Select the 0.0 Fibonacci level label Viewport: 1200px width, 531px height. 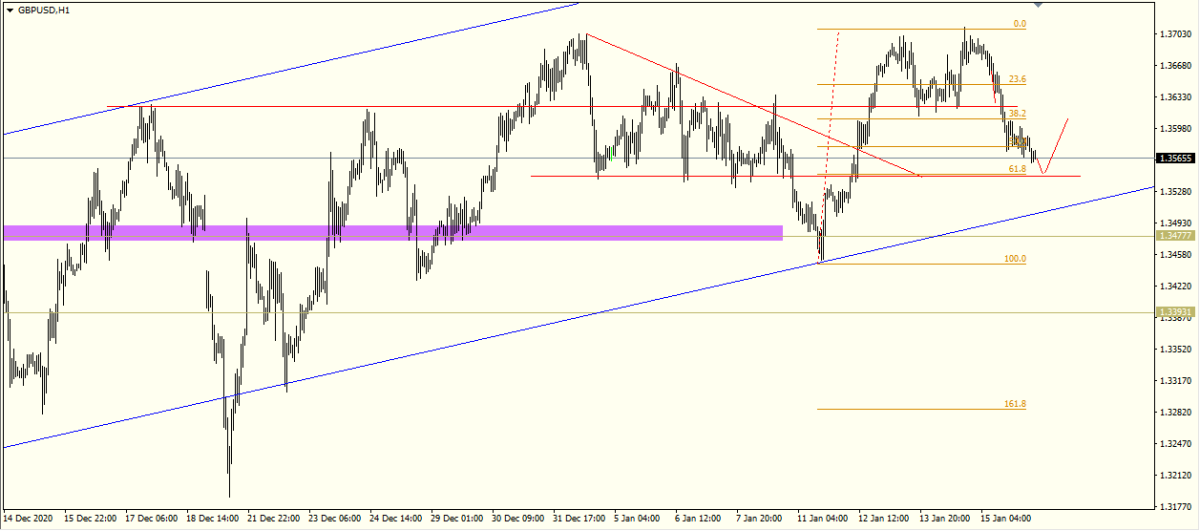(1020, 23)
